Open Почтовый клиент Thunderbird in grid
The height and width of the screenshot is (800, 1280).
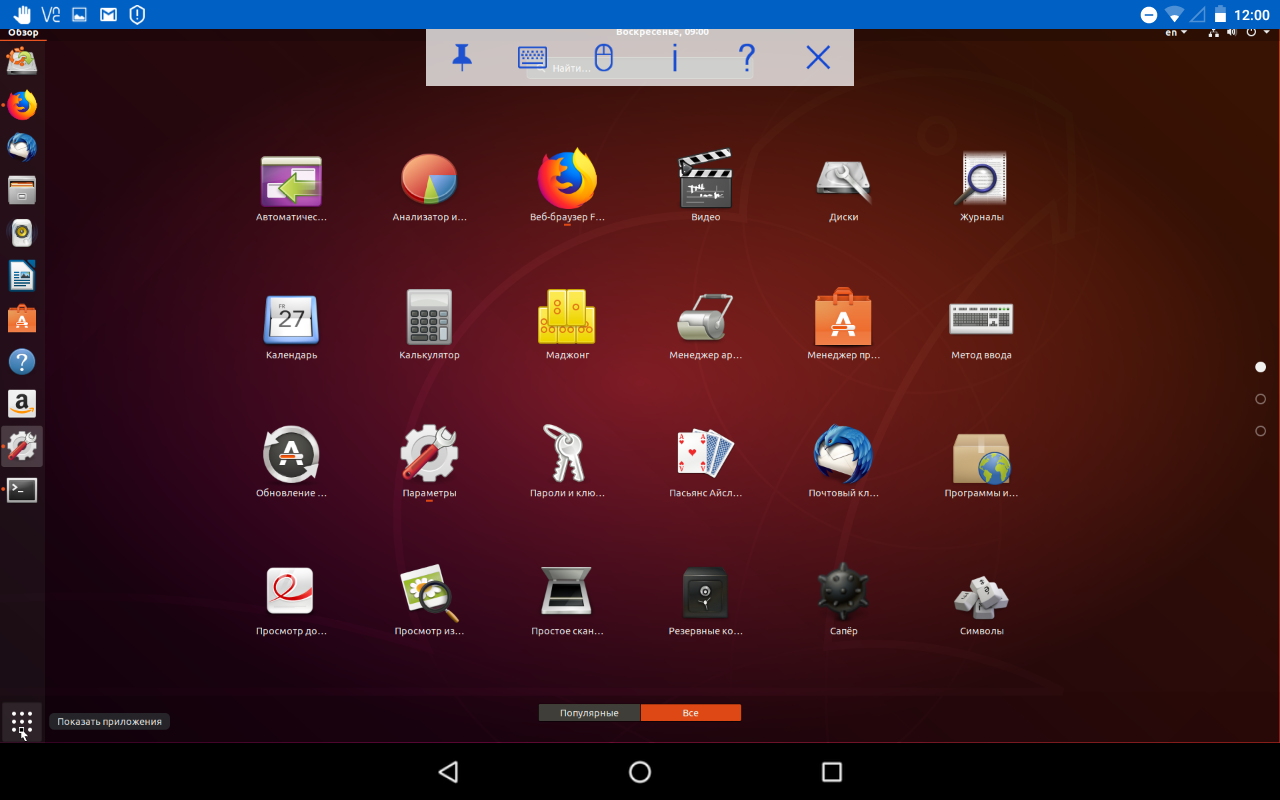[843, 464]
